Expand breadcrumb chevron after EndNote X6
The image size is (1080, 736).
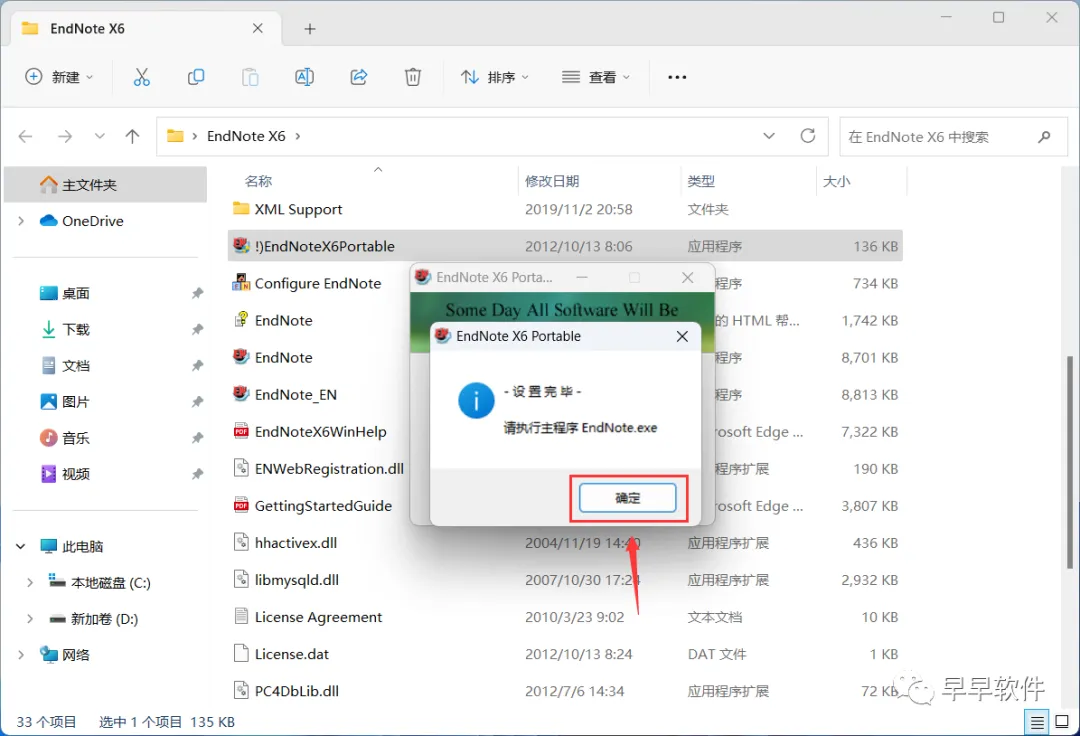point(298,136)
